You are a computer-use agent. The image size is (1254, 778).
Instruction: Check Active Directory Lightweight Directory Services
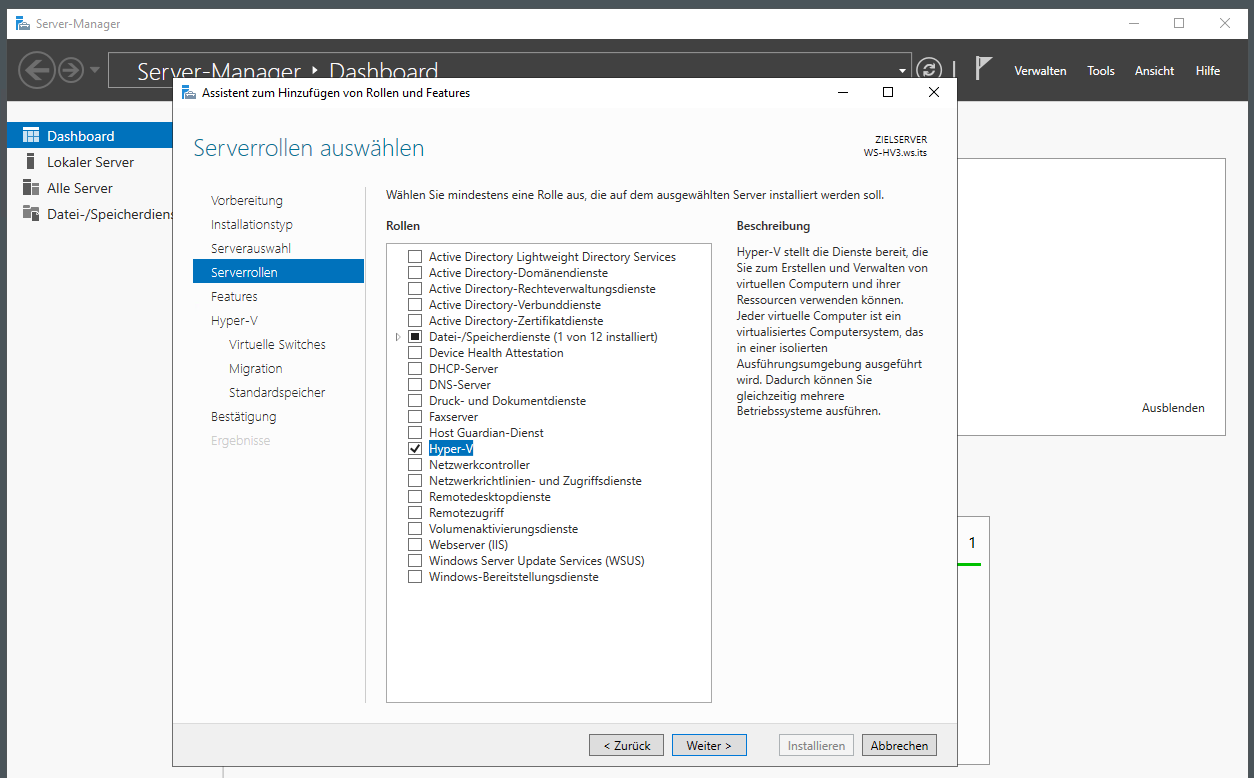coord(415,257)
